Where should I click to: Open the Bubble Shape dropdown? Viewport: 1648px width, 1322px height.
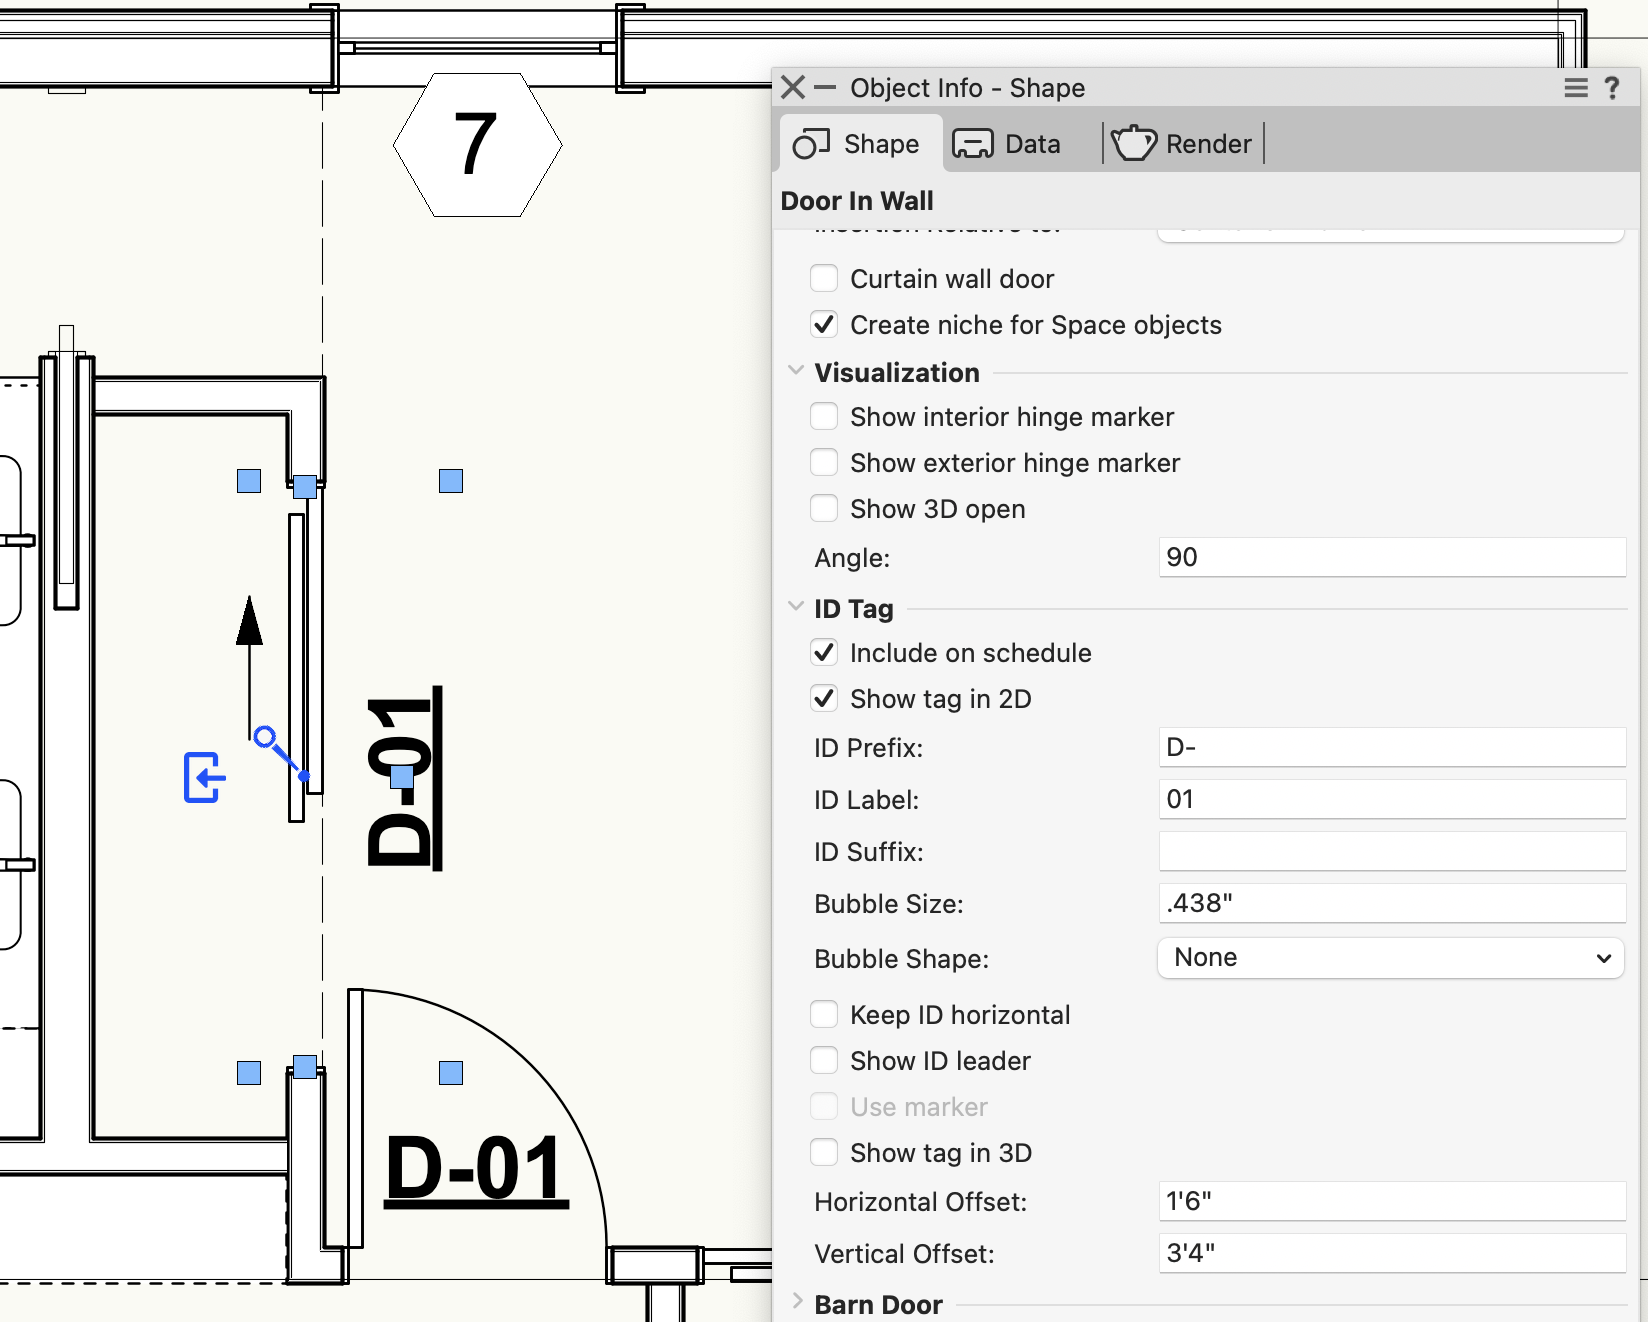[x=1390, y=958]
